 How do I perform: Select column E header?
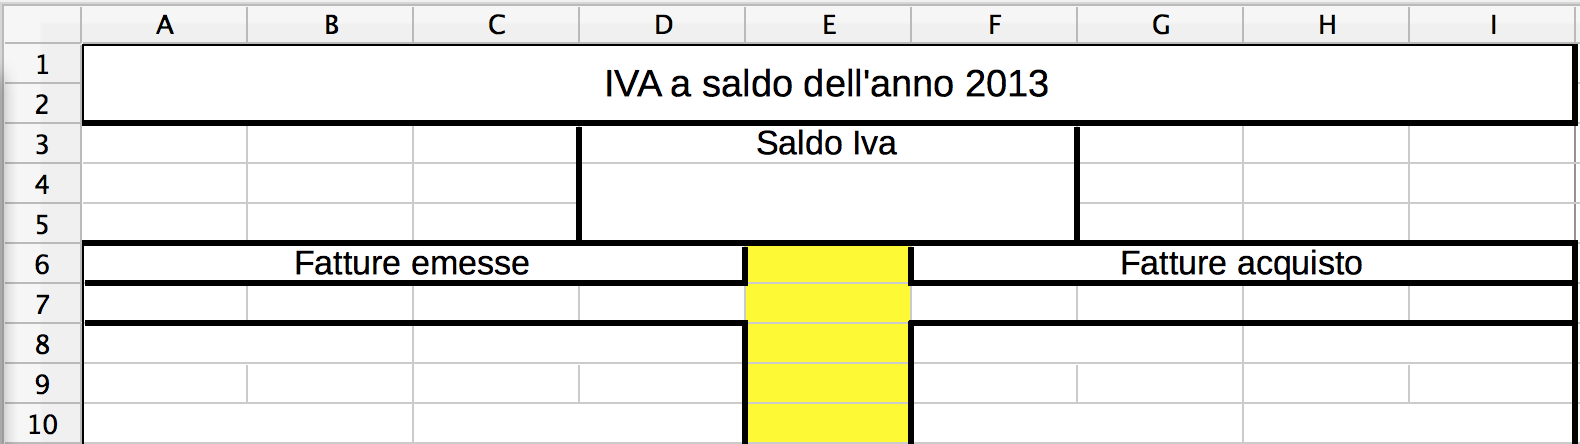pos(829,25)
